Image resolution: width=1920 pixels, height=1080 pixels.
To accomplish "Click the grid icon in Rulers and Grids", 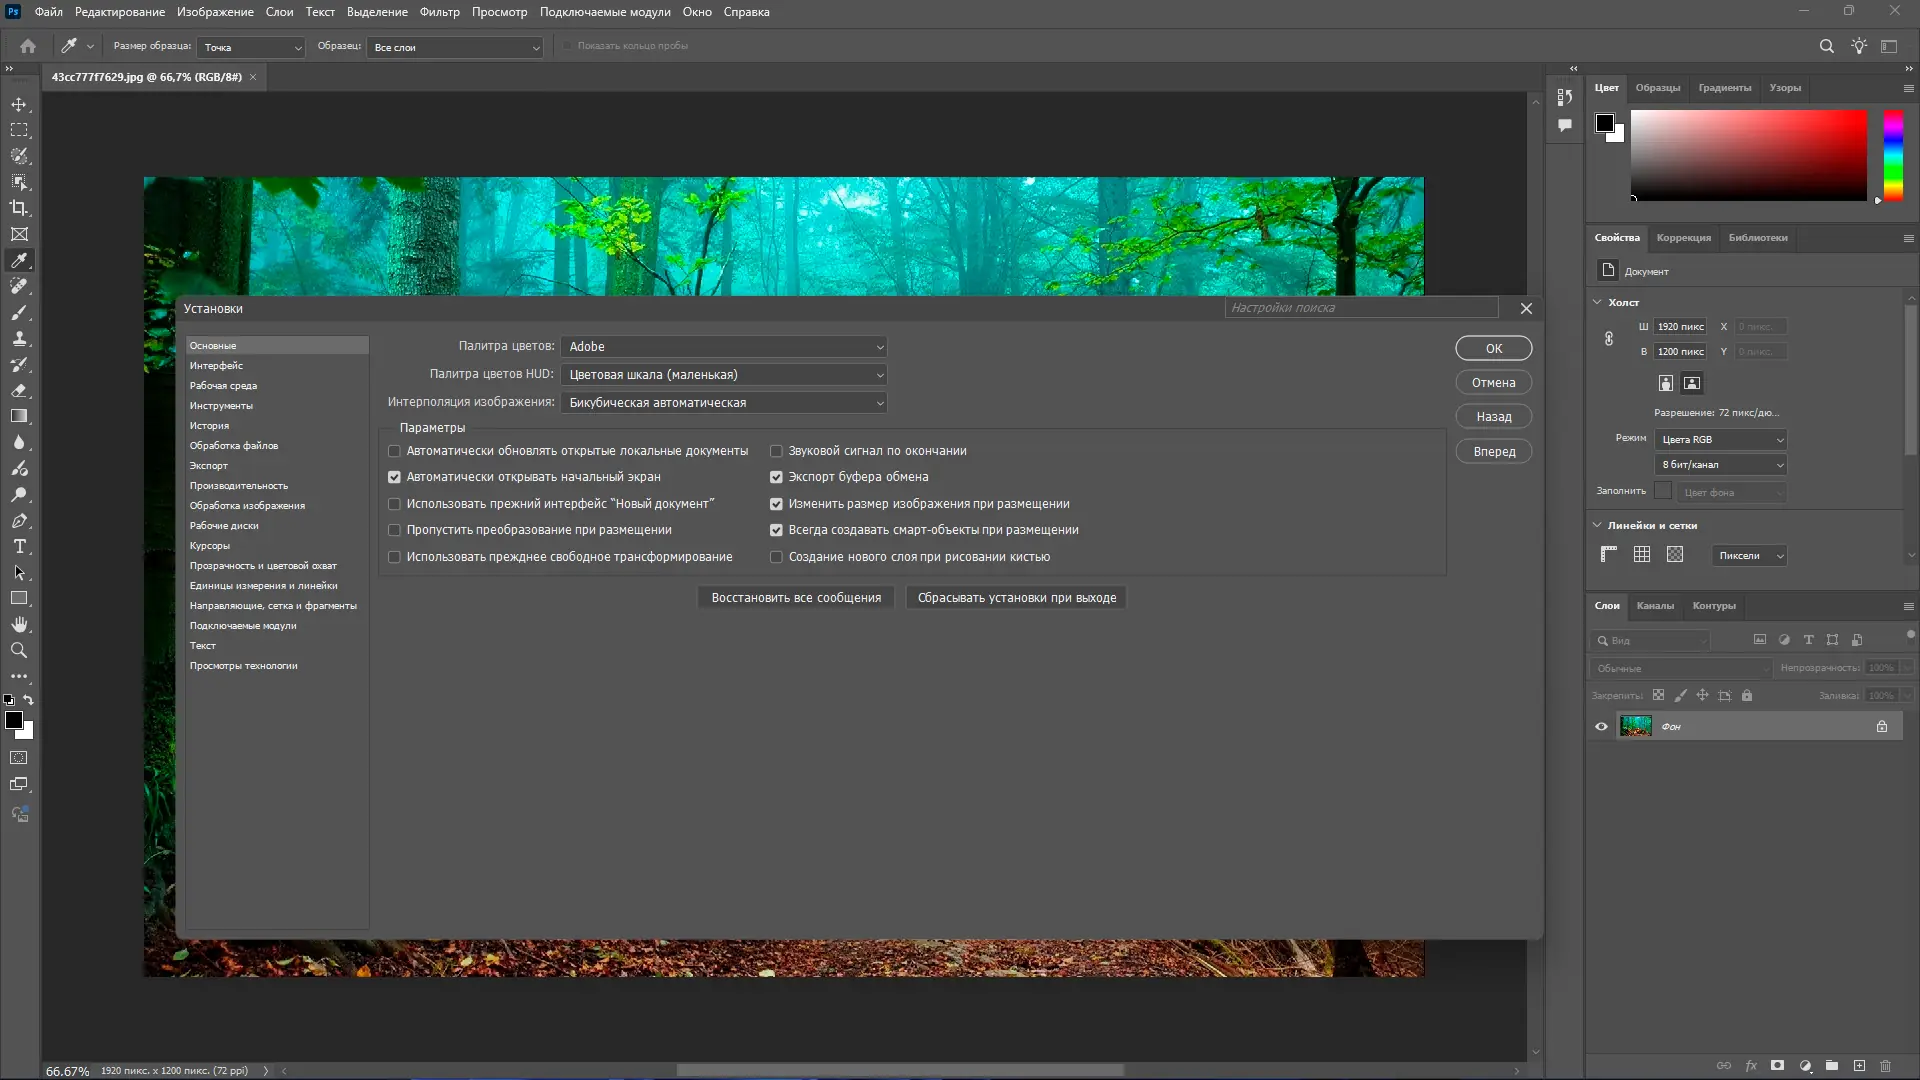I will 1642,555.
